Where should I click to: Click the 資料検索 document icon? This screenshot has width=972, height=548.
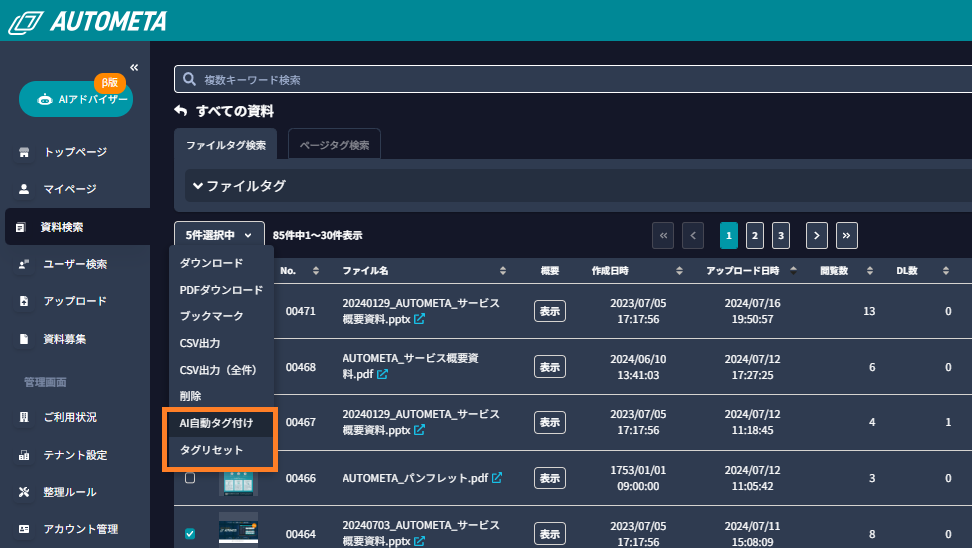coord(20,227)
